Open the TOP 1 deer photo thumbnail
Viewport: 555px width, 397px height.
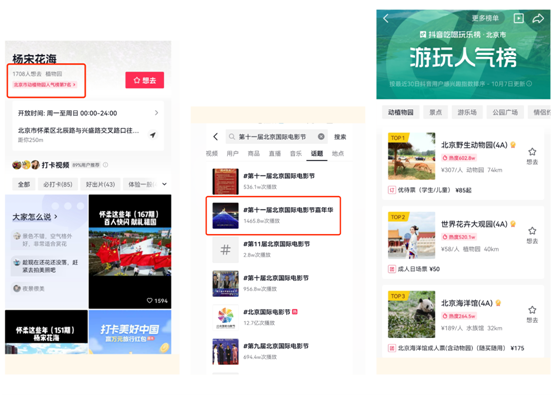[x=411, y=156]
